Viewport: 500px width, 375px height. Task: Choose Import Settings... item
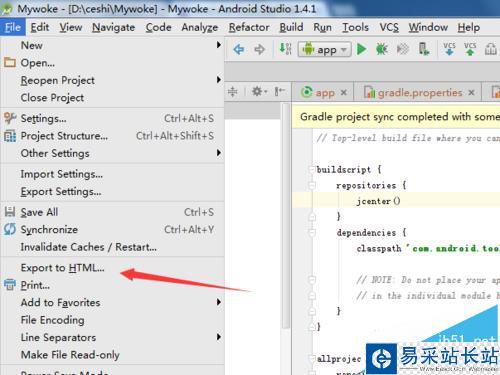[x=112, y=174]
